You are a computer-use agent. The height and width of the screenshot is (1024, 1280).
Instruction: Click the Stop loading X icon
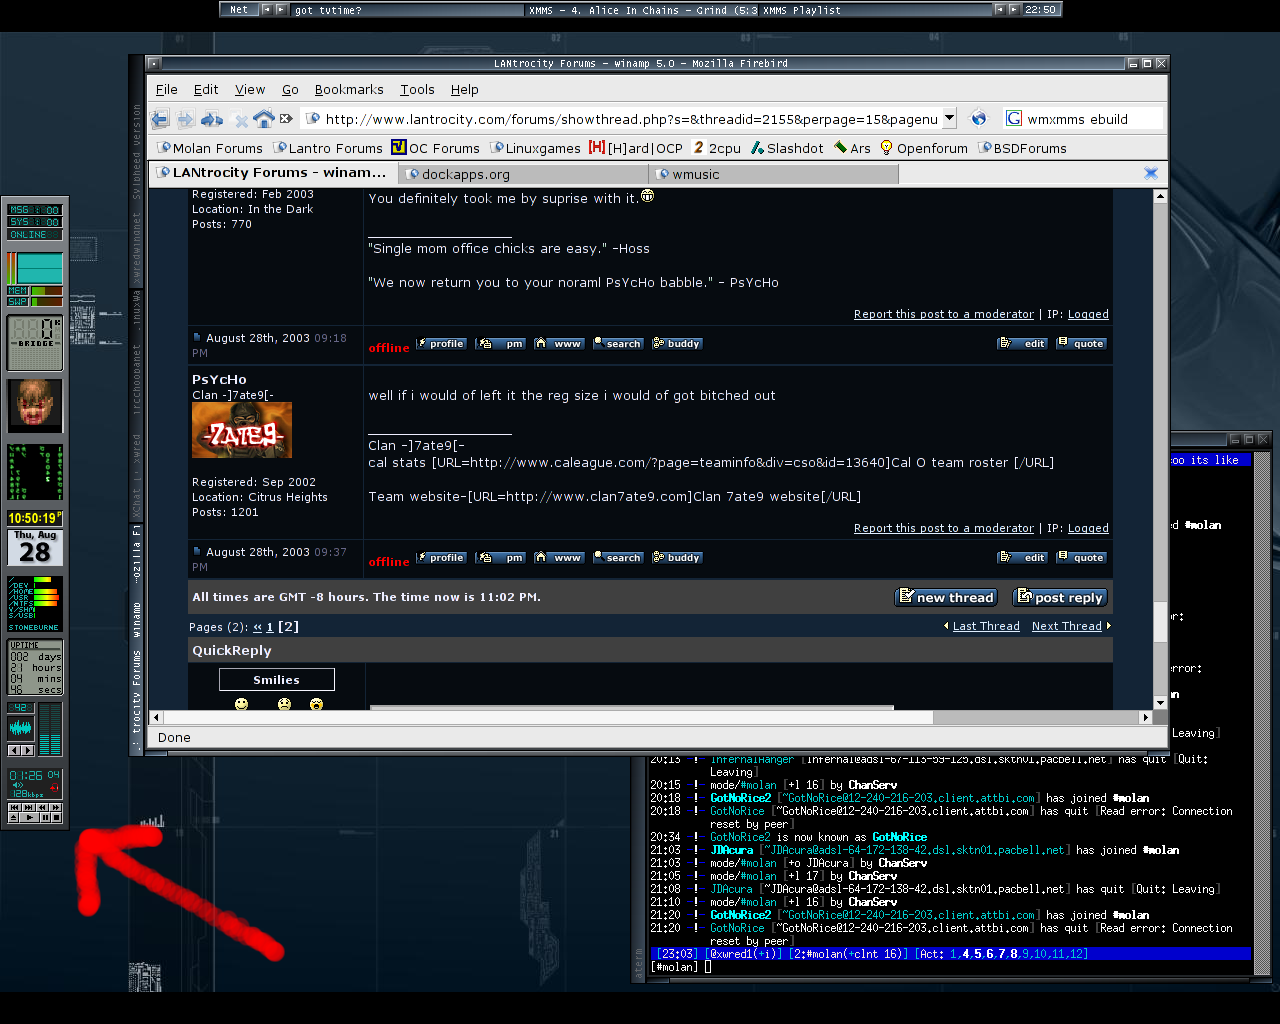(x=241, y=120)
